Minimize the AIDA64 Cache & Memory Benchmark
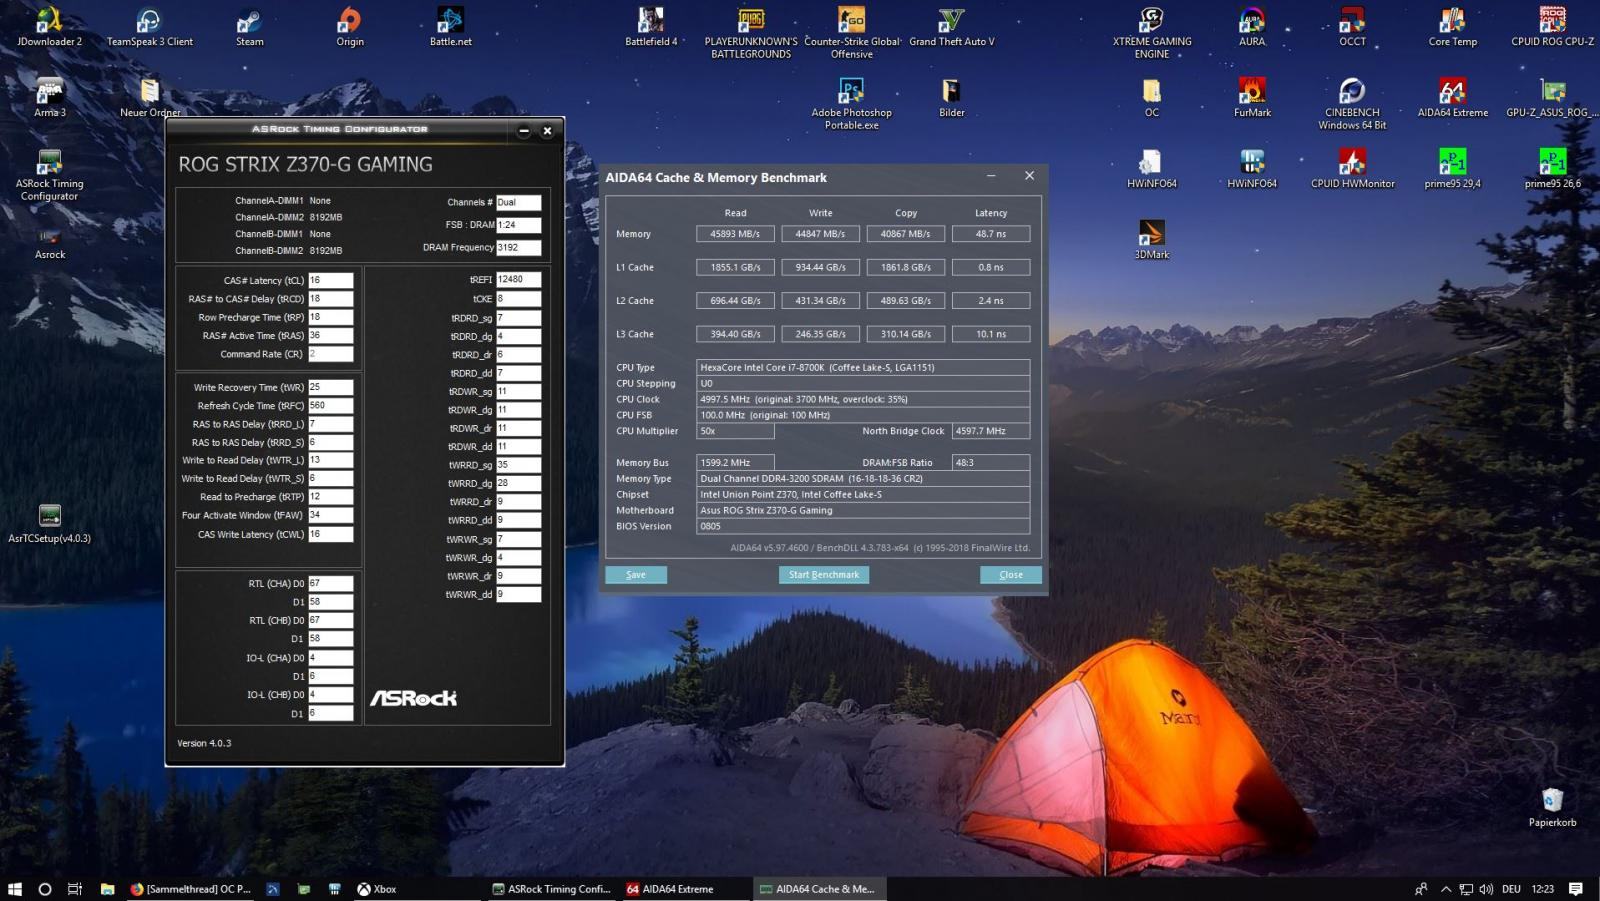Image resolution: width=1600 pixels, height=901 pixels. [x=991, y=176]
